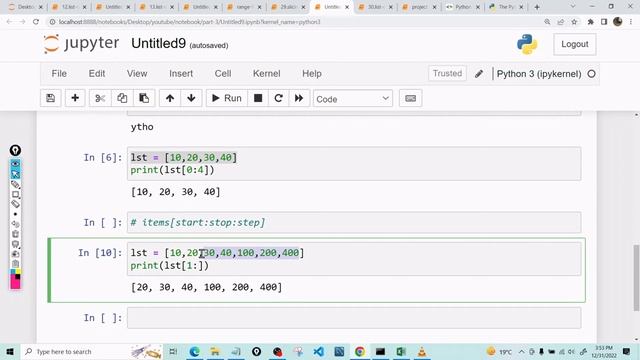Screen dimensions: 640x360
Task: Select the eye tool in annotation toolbar
Action: pos(15,164)
